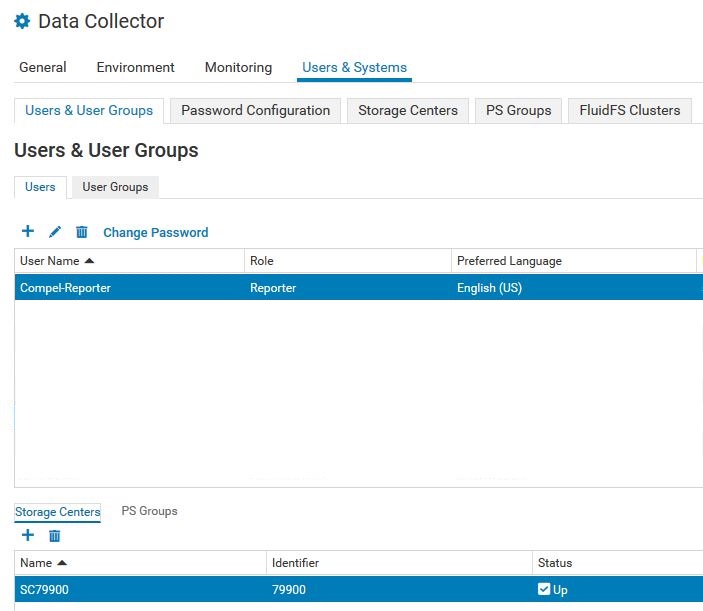Click the Data Collector gear icon

(x=22, y=21)
